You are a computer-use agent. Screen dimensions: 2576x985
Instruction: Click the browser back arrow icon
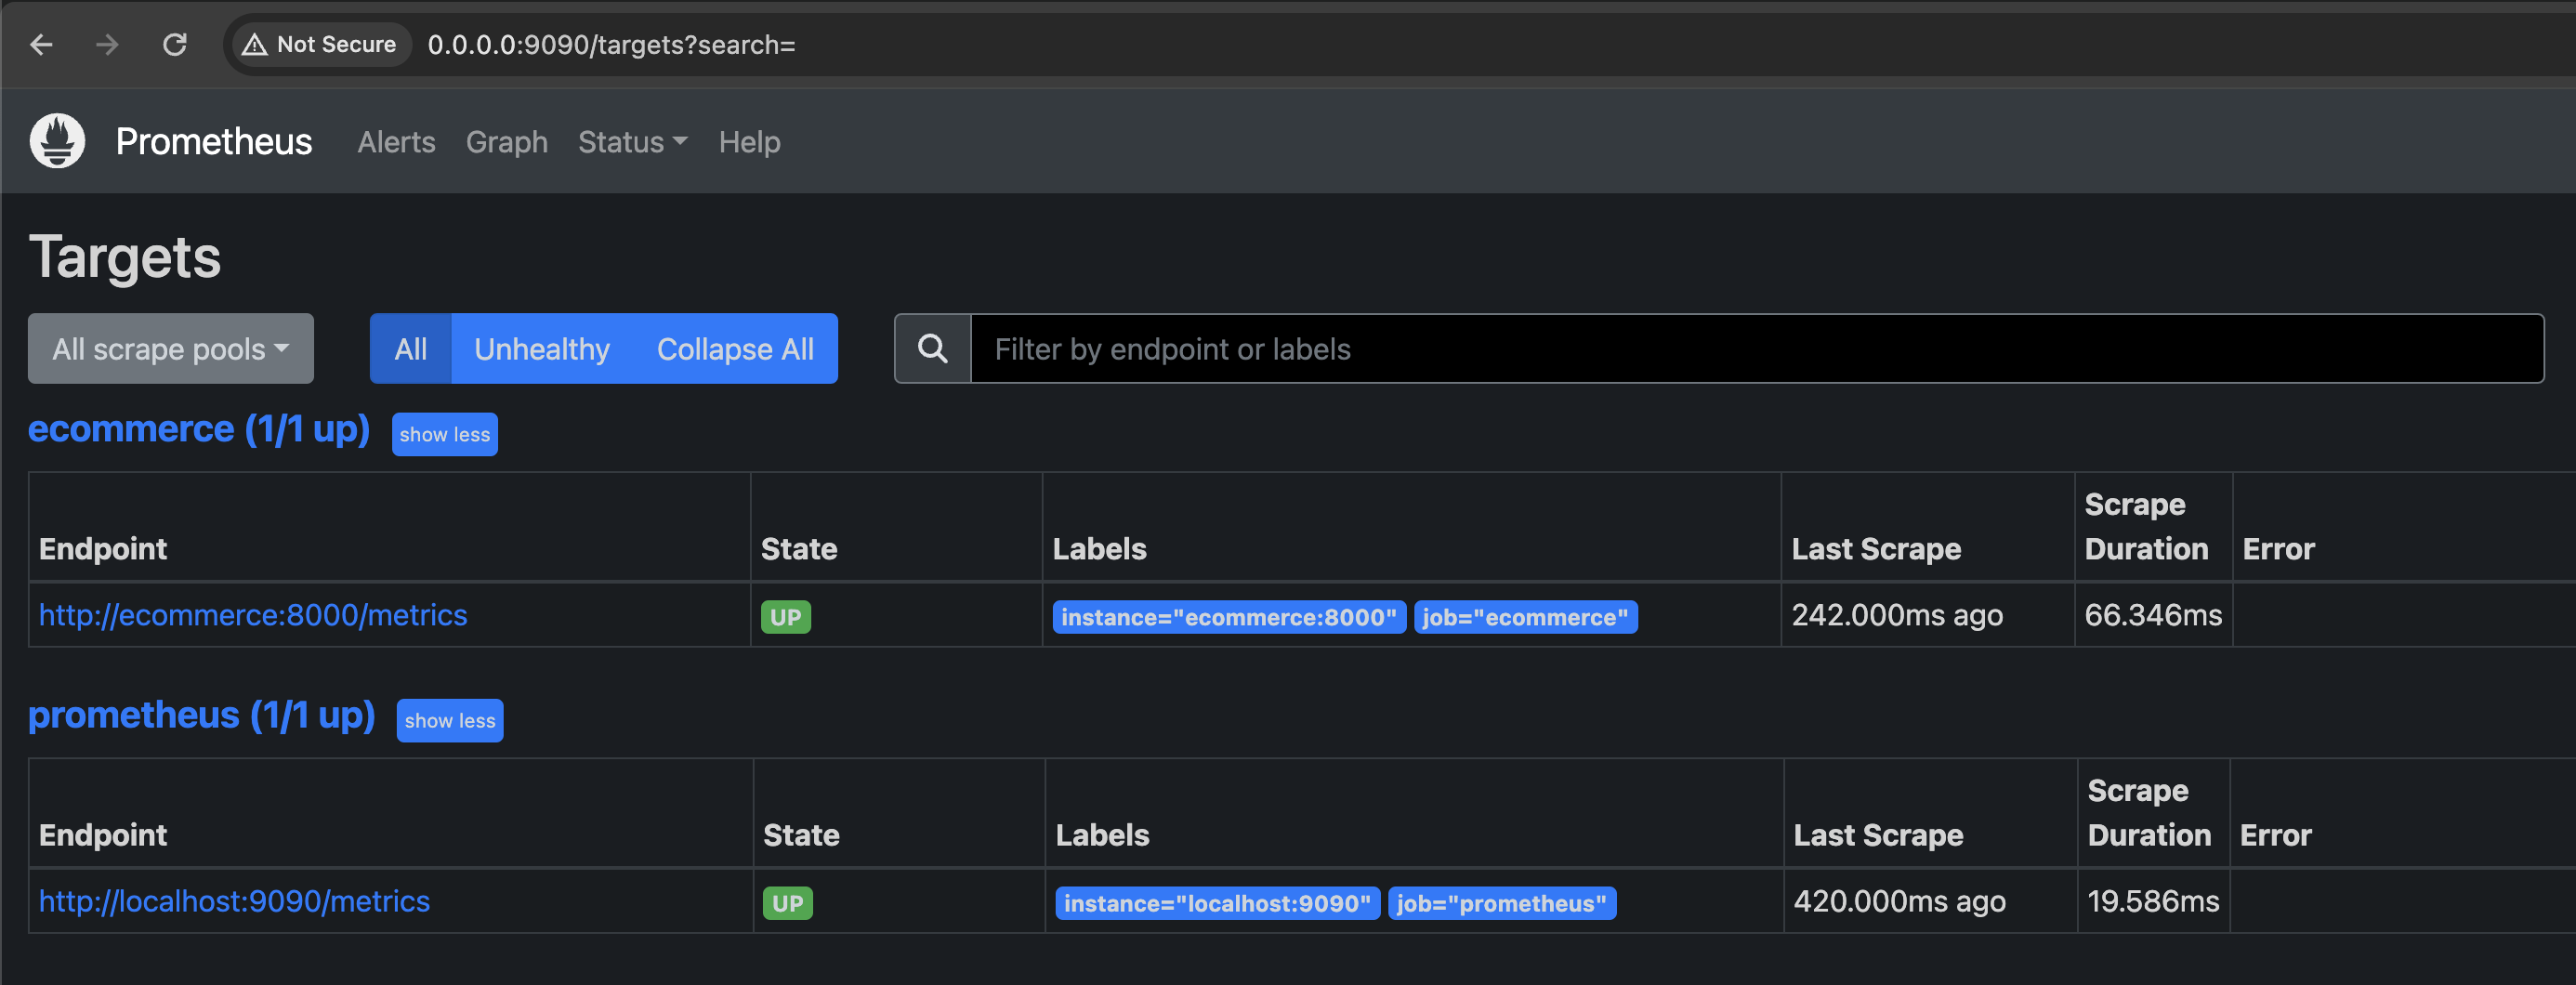pyautogui.click(x=41, y=45)
